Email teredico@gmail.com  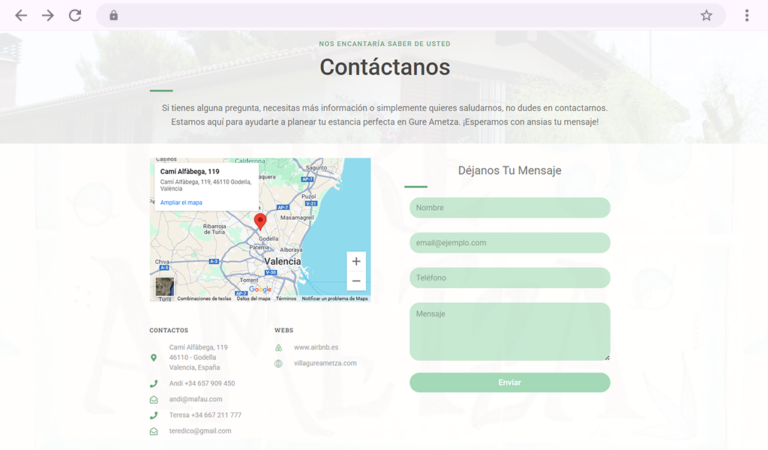coord(200,431)
